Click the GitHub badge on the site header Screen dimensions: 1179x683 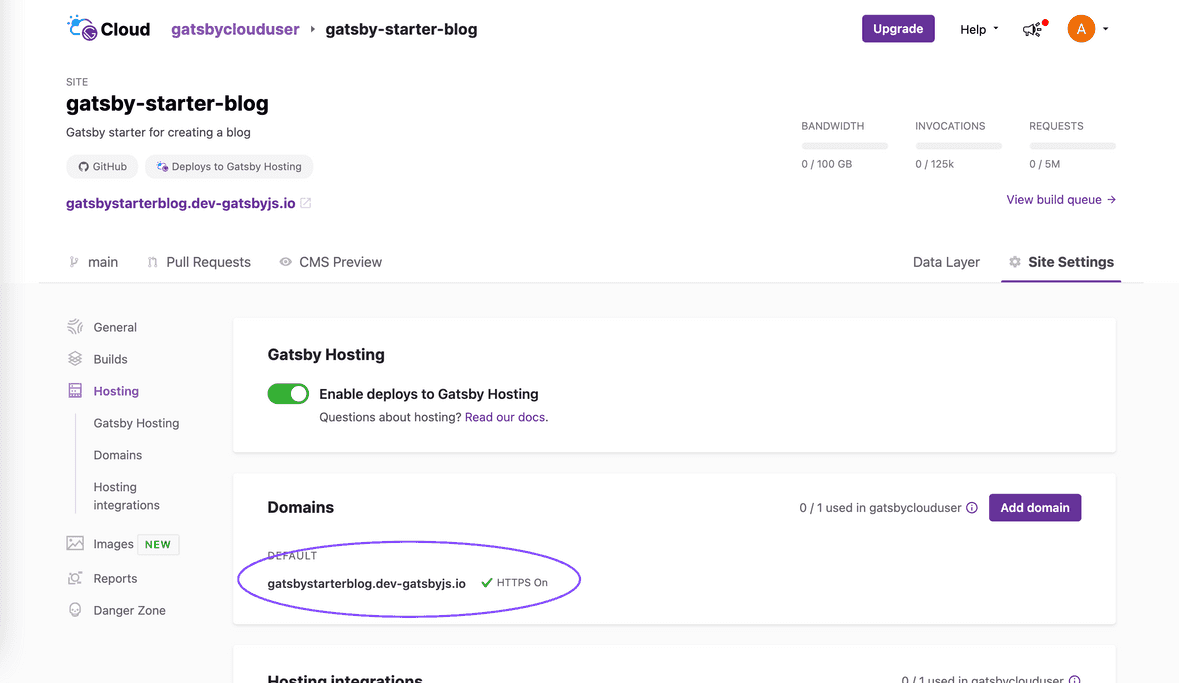click(101, 166)
